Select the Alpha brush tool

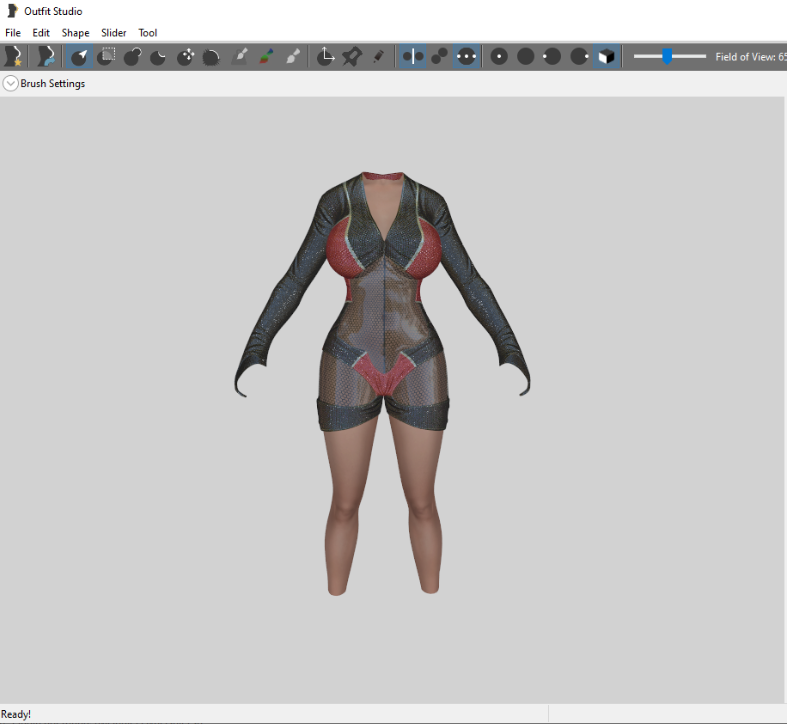pos(293,56)
